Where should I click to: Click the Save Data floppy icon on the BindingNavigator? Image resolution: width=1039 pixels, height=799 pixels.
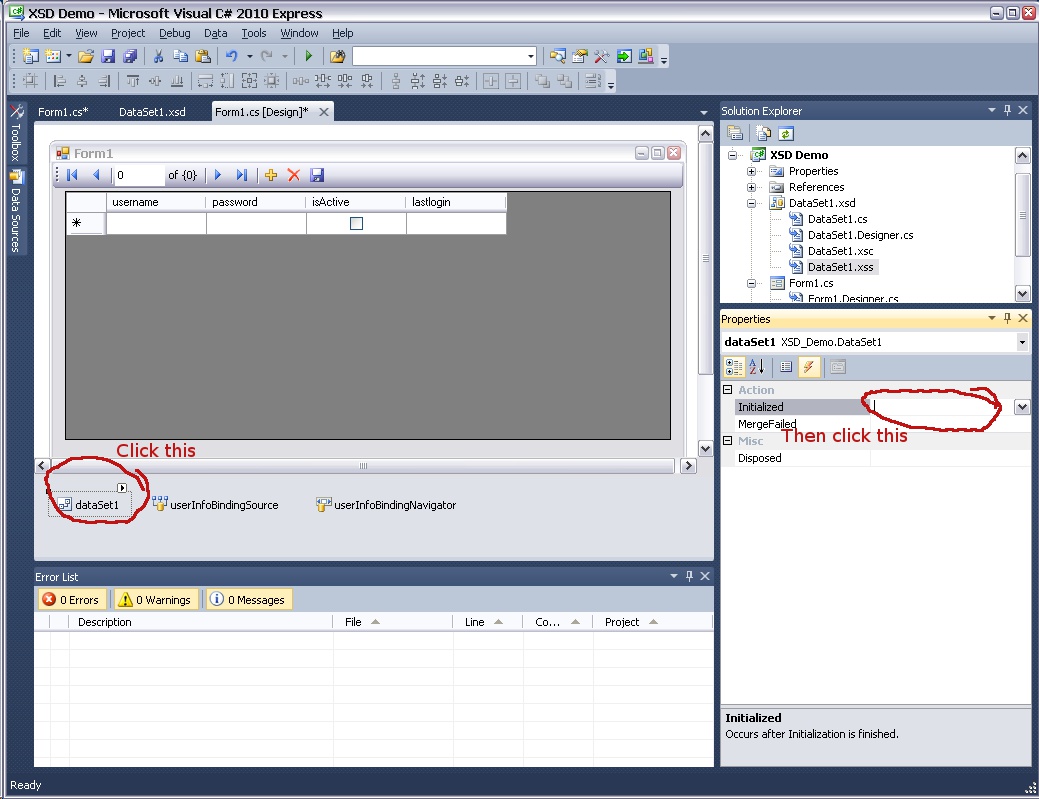318,175
